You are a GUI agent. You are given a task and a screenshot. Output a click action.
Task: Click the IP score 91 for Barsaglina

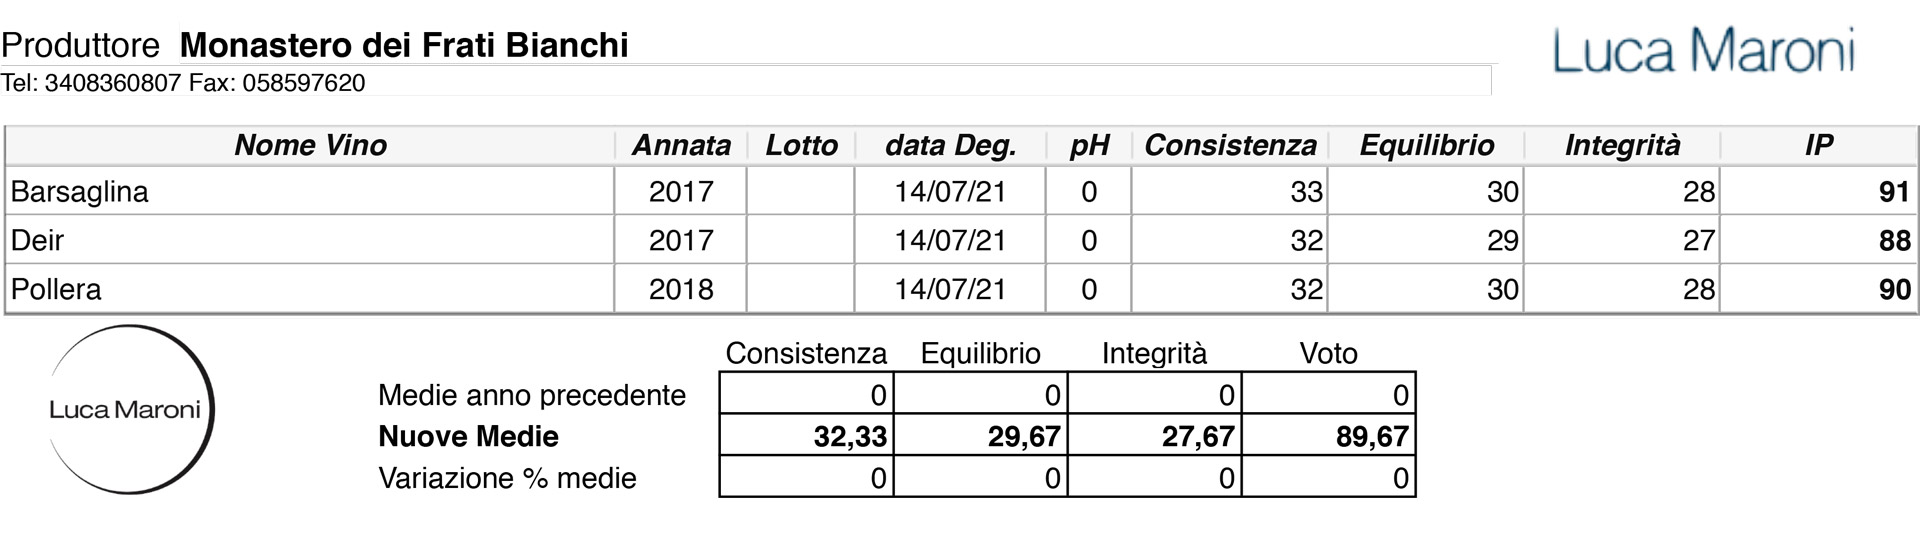[x=1894, y=192]
